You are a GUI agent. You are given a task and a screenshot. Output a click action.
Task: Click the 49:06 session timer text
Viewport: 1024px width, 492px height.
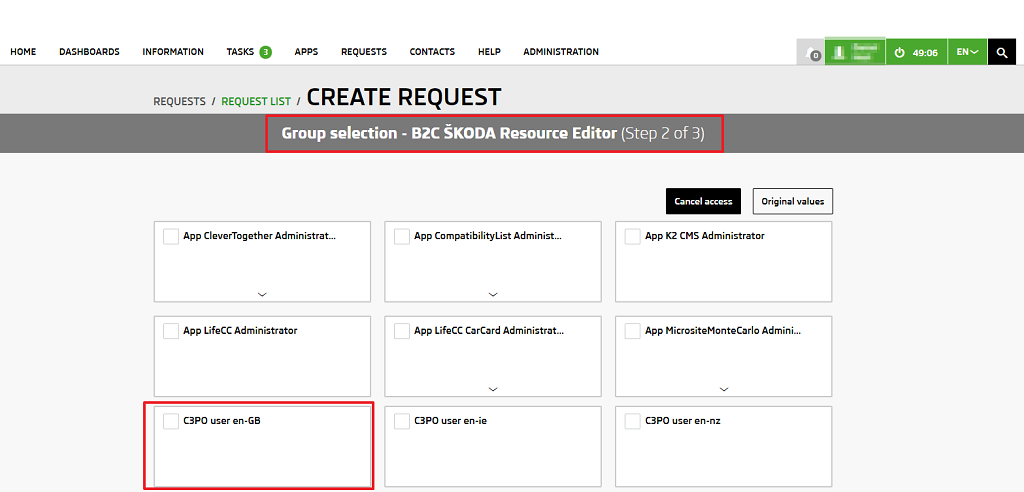[x=925, y=52]
